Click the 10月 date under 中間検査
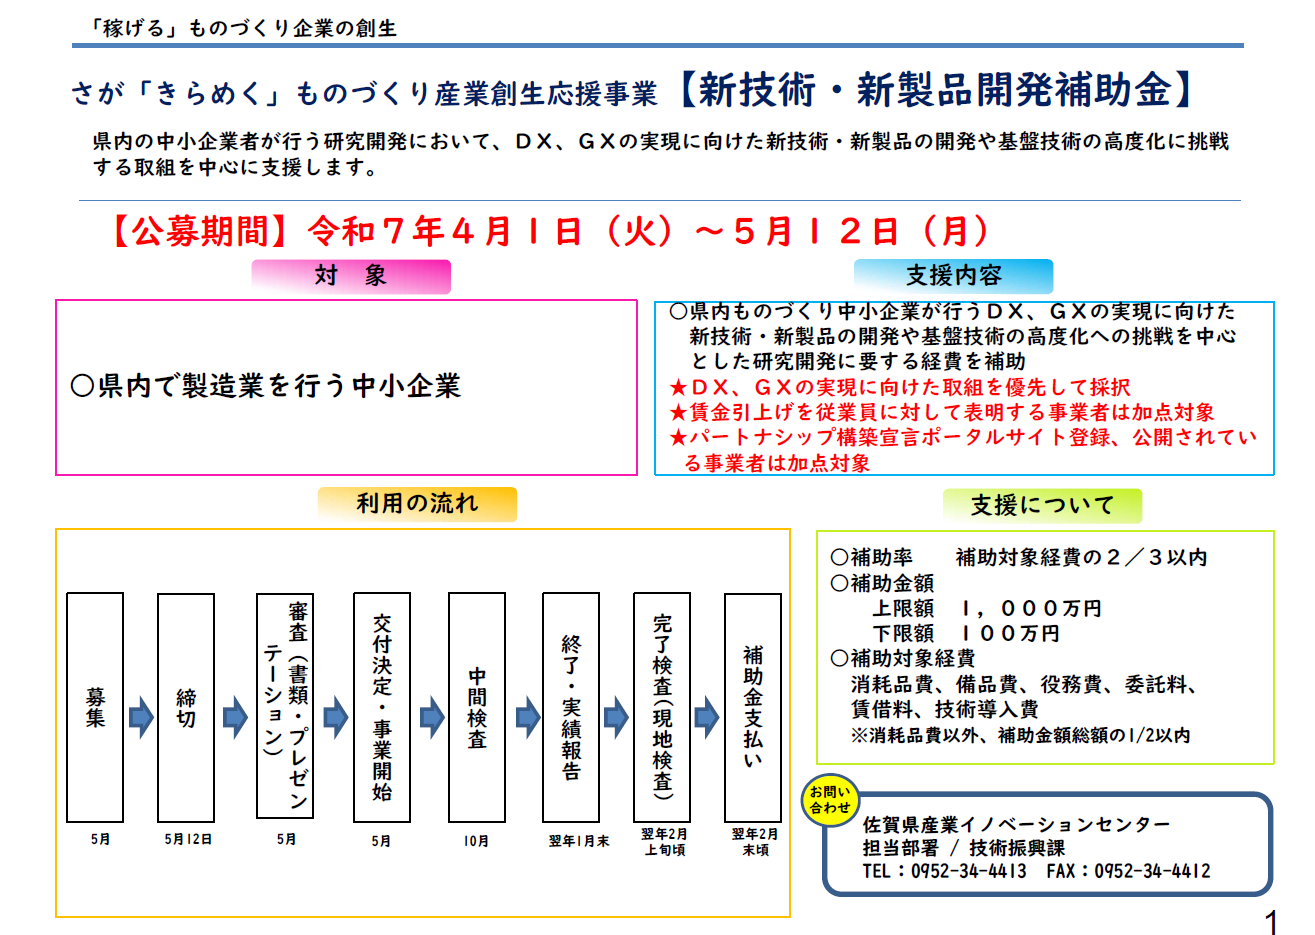This screenshot has height=935, width=1315. pyautogui.click(x=477, y=841)
